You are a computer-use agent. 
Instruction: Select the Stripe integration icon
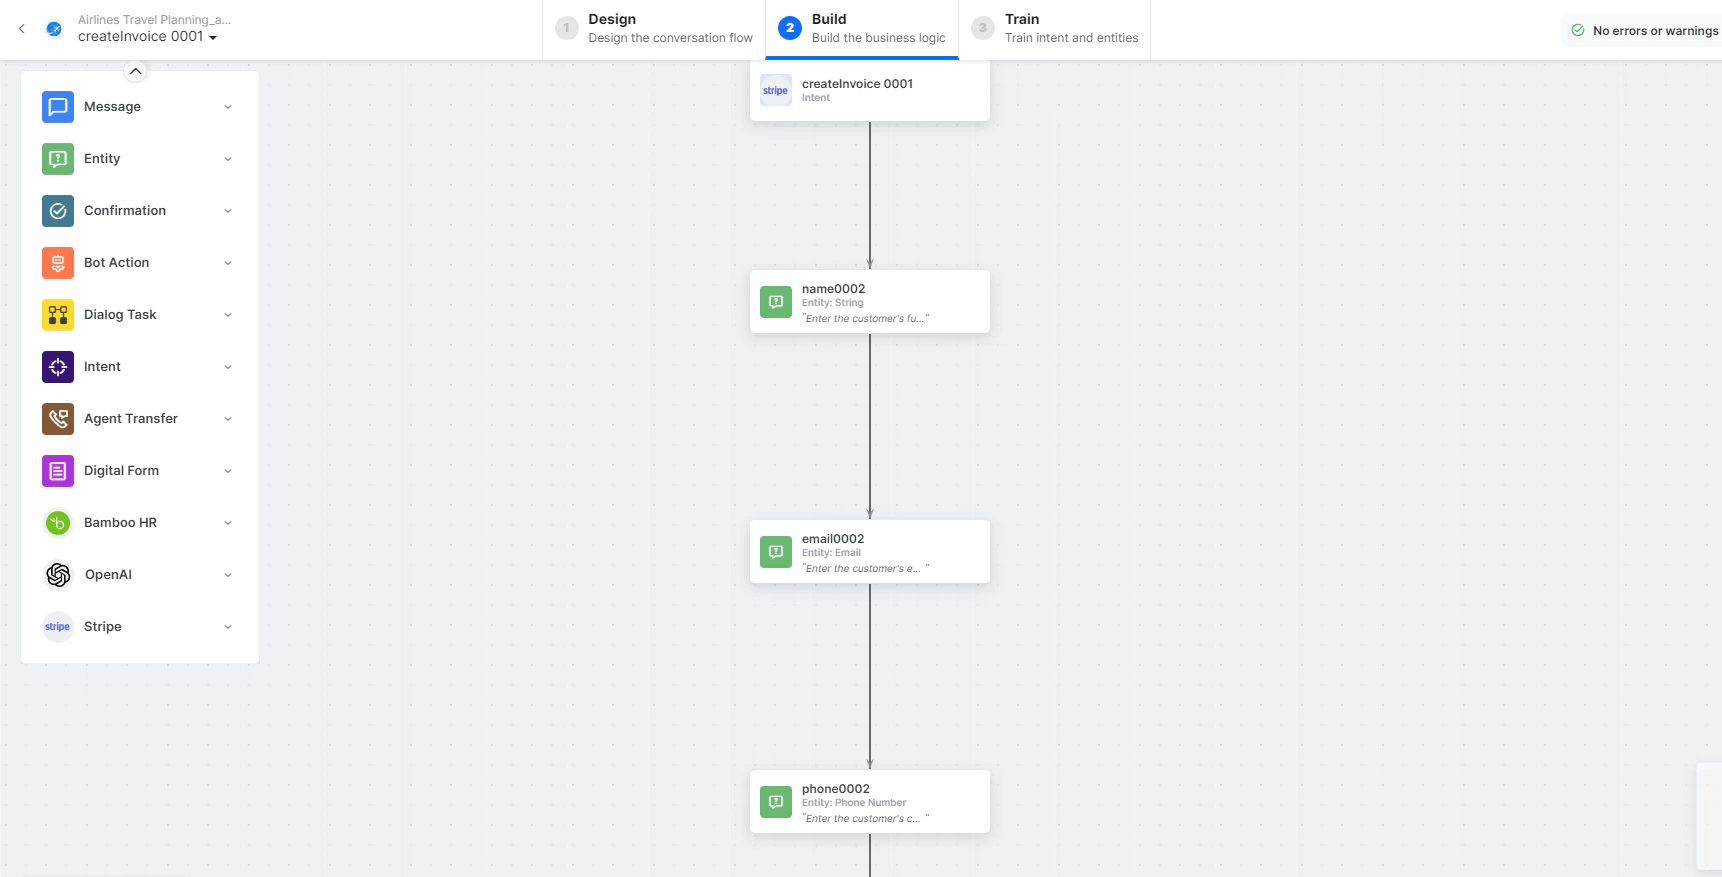(57, 626)
